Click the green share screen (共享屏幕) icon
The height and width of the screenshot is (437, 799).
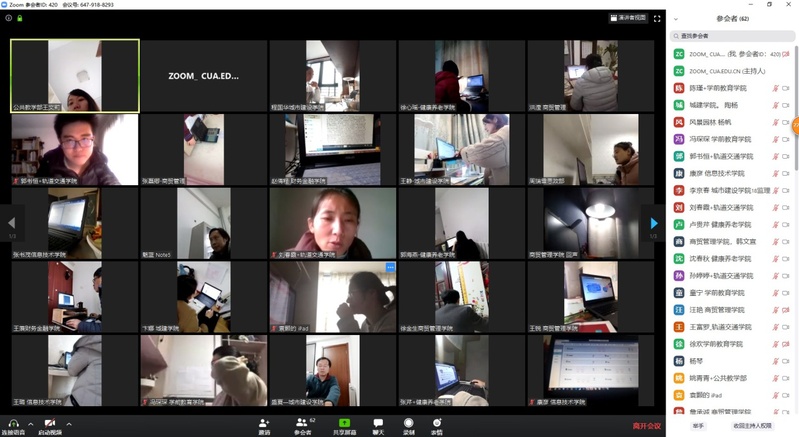344,423
